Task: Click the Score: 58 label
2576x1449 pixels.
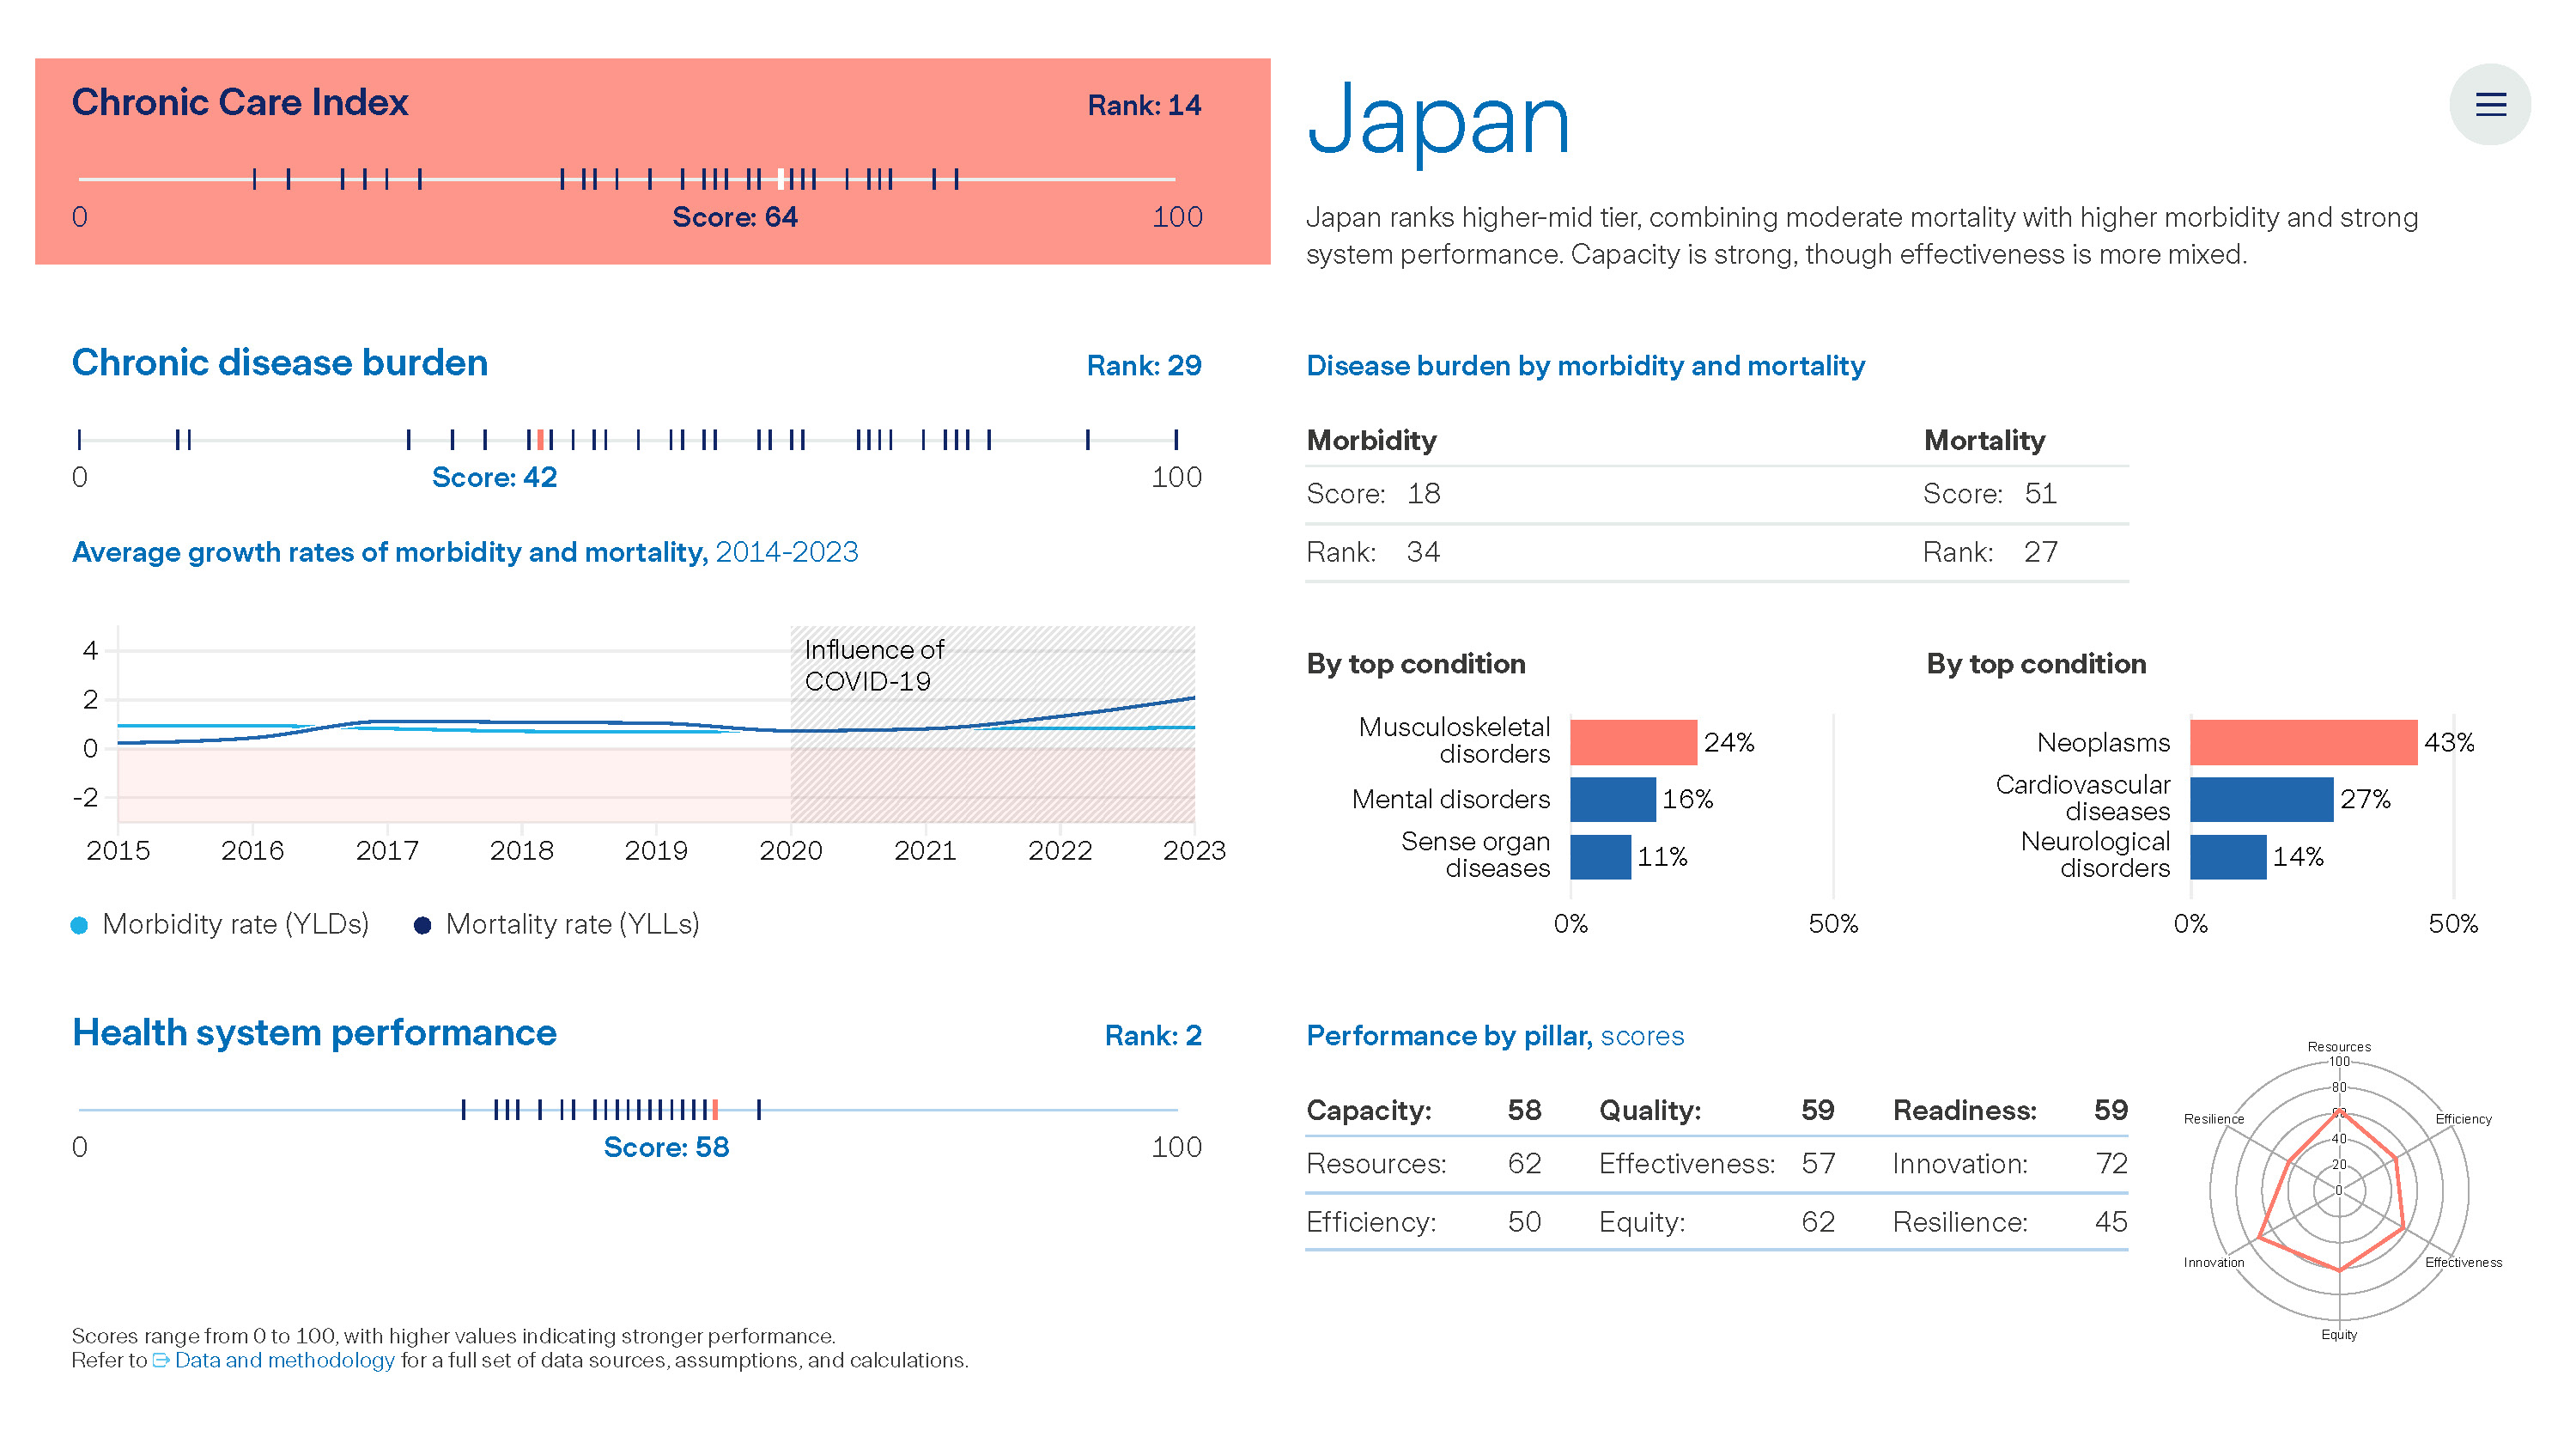Action: click(666, 1147)
